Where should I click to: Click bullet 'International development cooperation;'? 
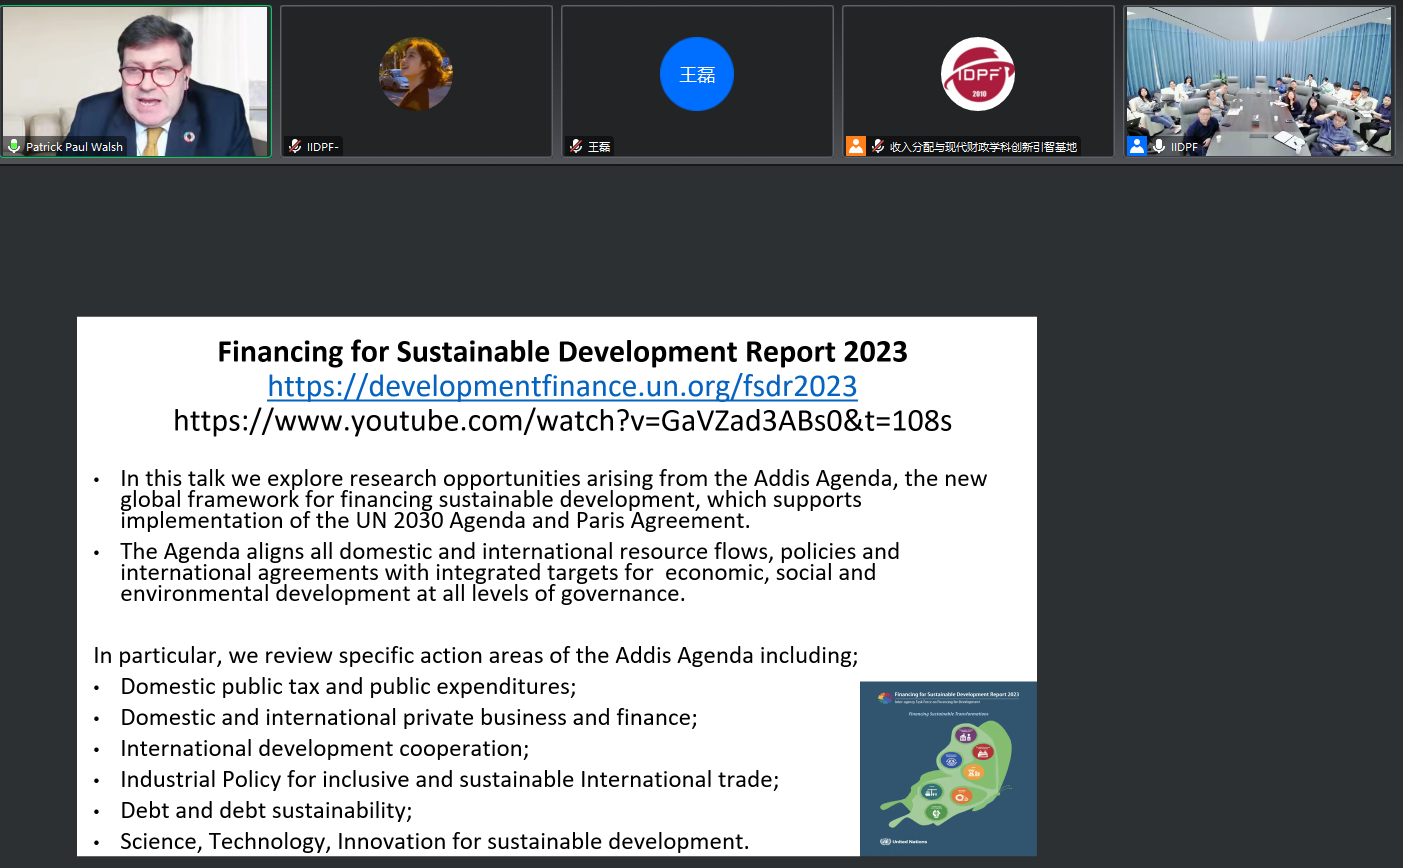[x=325, y=749]
